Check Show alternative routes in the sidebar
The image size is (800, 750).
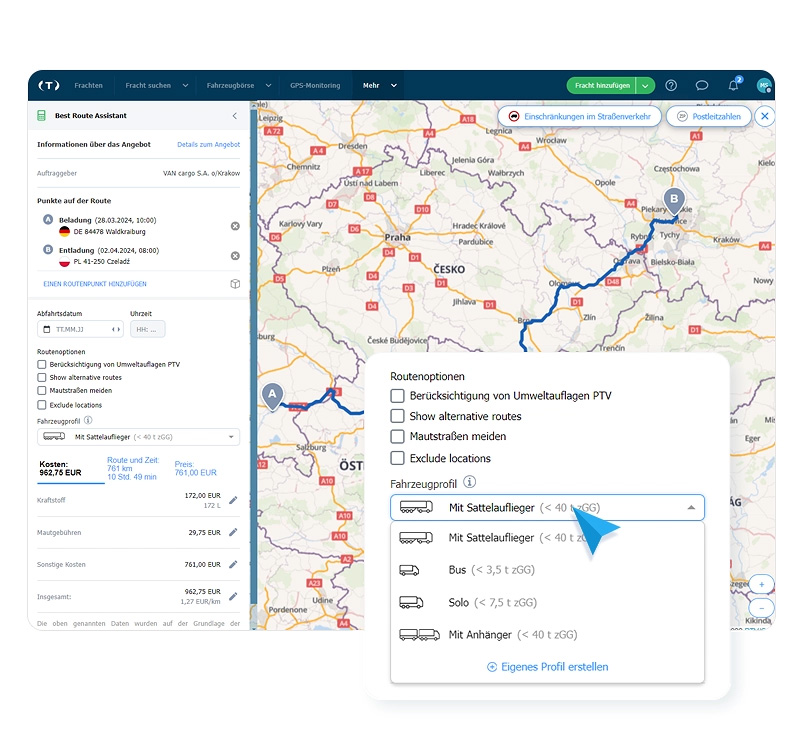[x=42, y=378]
